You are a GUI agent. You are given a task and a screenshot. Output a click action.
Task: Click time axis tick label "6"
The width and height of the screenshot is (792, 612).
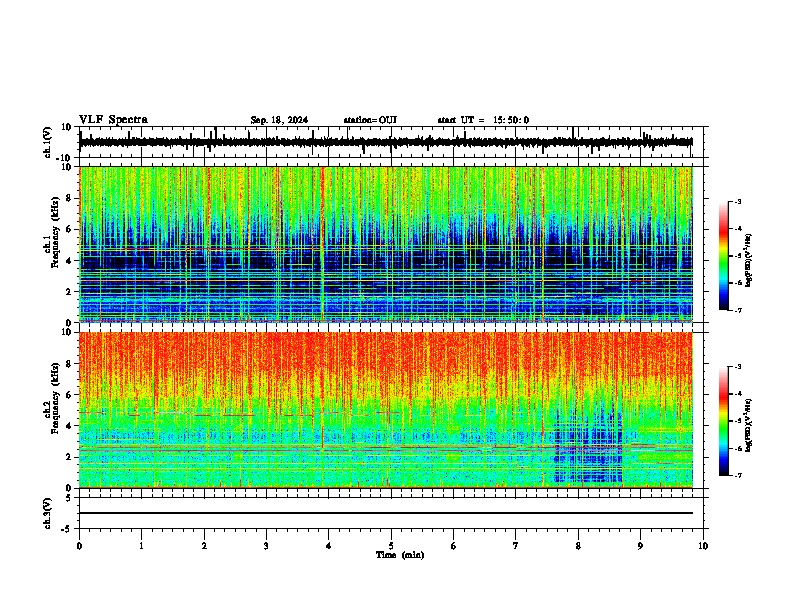click(x=454, y=546)
